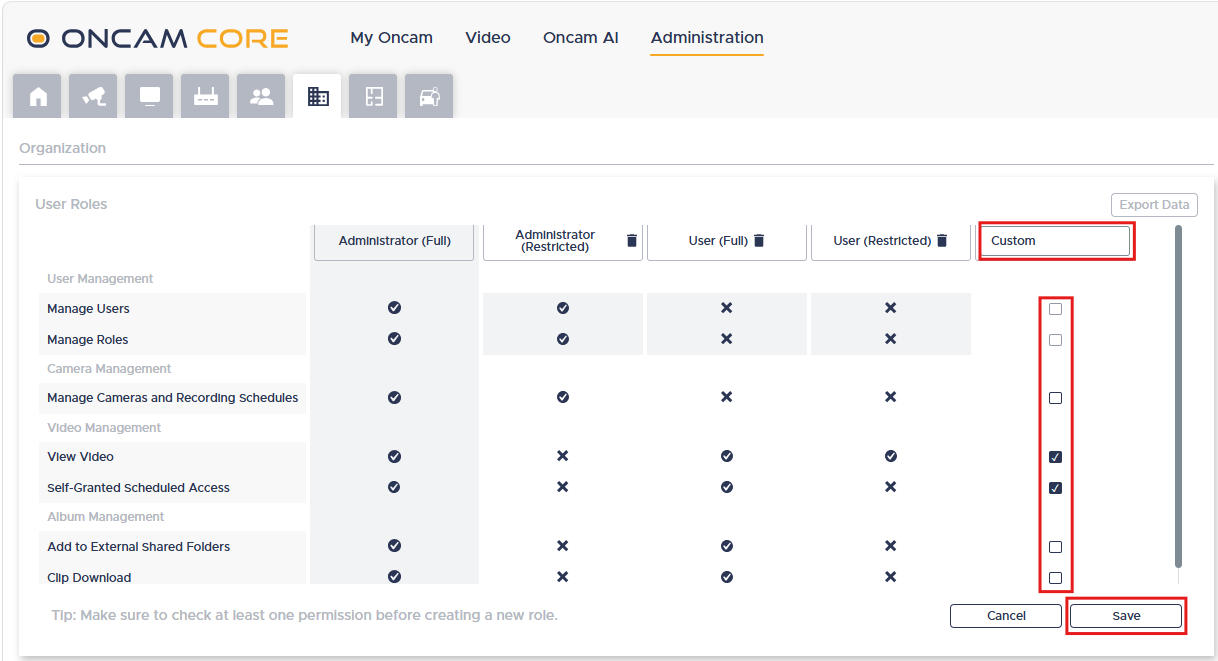1218x661 pixels.
Task: Open the network router icon tab
Action: [x=206, y=96]
